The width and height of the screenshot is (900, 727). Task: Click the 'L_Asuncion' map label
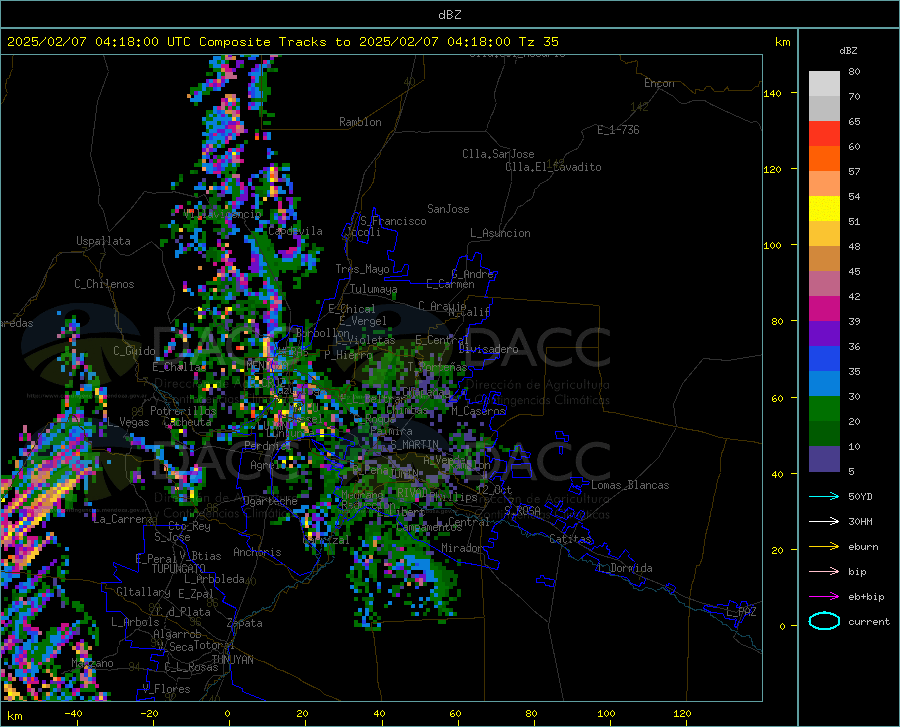pos(500,233)
